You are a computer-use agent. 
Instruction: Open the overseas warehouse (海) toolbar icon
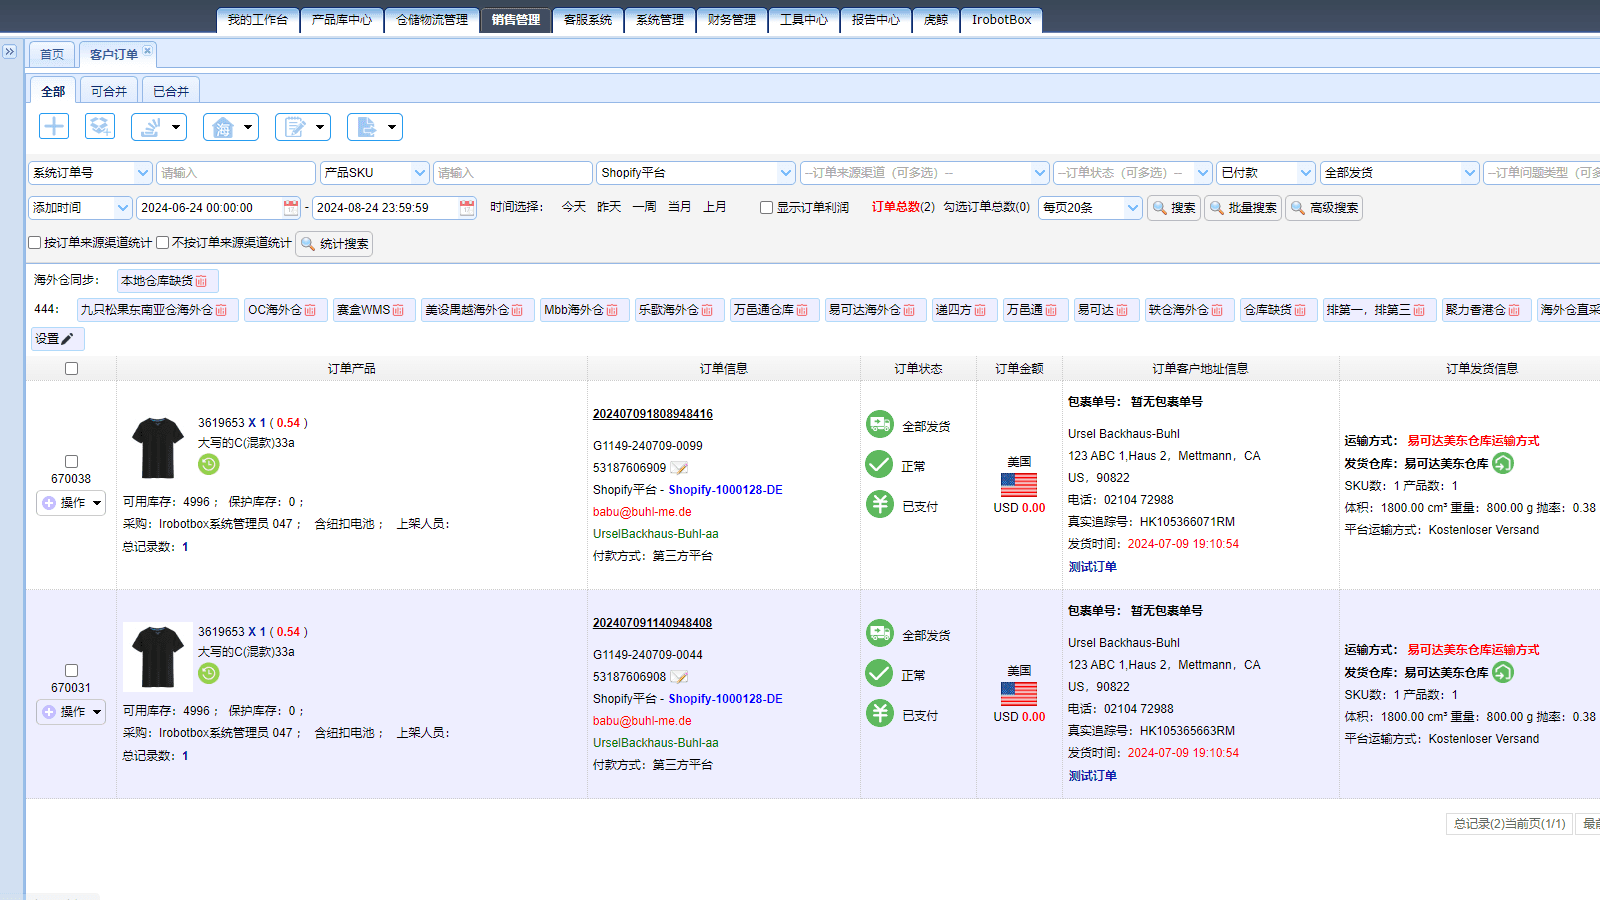point(222,127)
